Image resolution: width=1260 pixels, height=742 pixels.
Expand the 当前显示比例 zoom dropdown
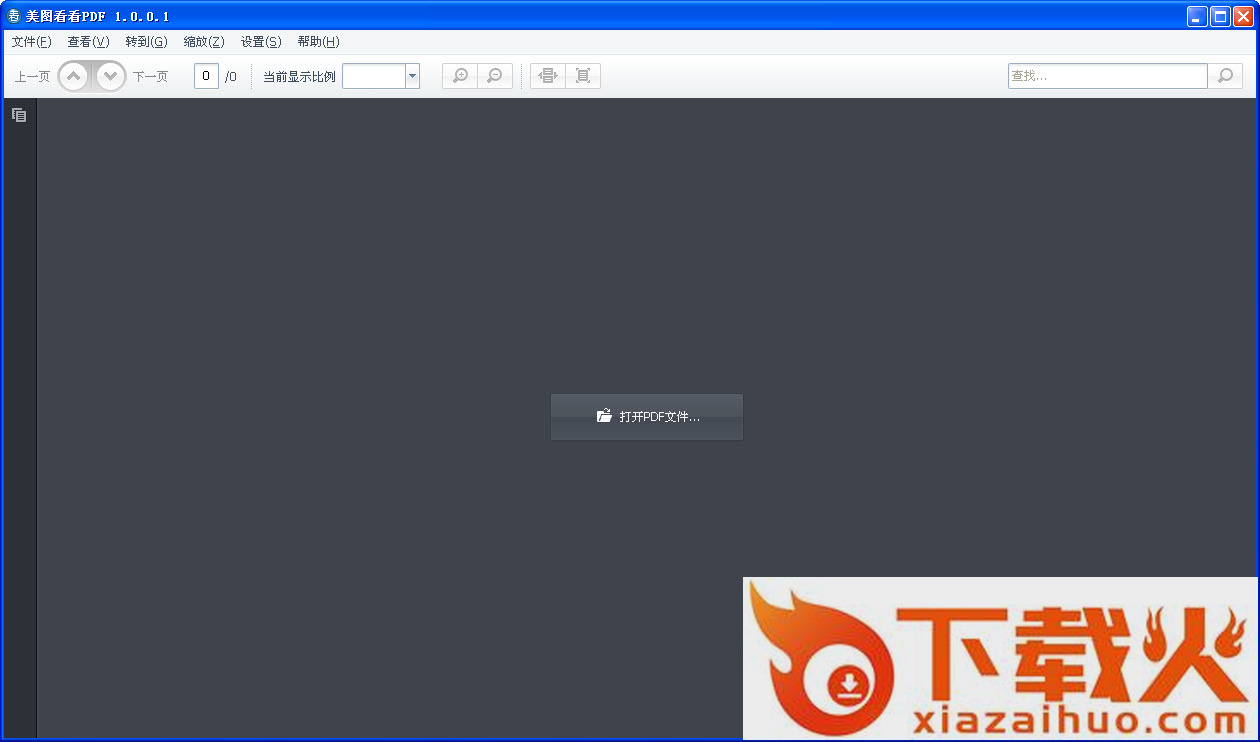[412, 76]
